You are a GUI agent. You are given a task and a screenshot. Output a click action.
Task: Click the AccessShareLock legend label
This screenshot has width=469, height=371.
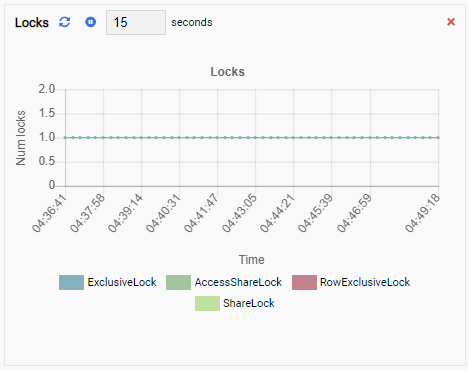pos(238,282)
